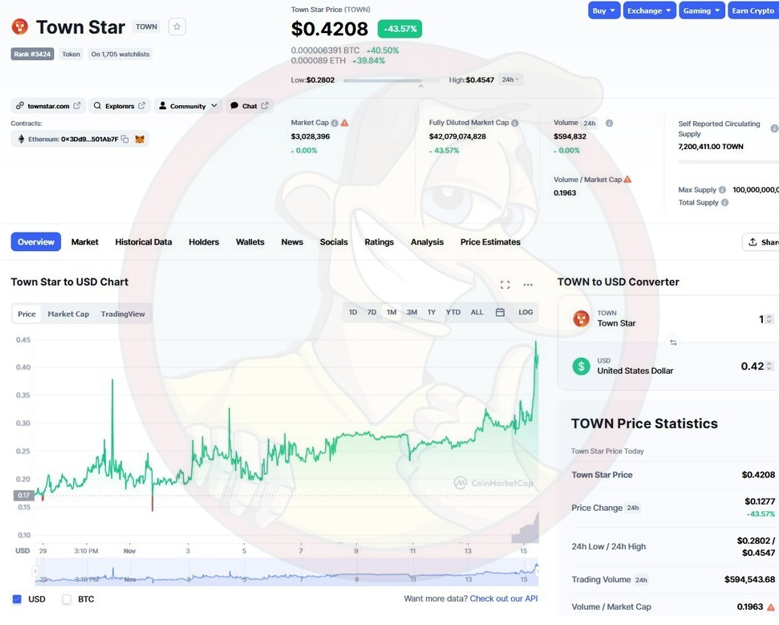Switch to the Wallets tab
Viewport: 779px width, 625px height.
[x=250, y=242]
